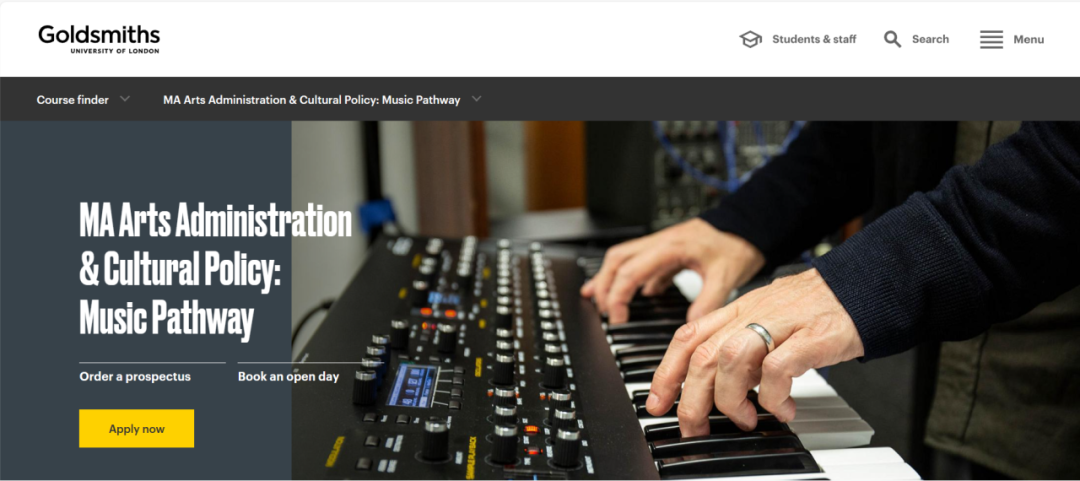Click the graduation cap icon
The width and height of the screenshot is (1080, 481).
[x=751, y=39]
